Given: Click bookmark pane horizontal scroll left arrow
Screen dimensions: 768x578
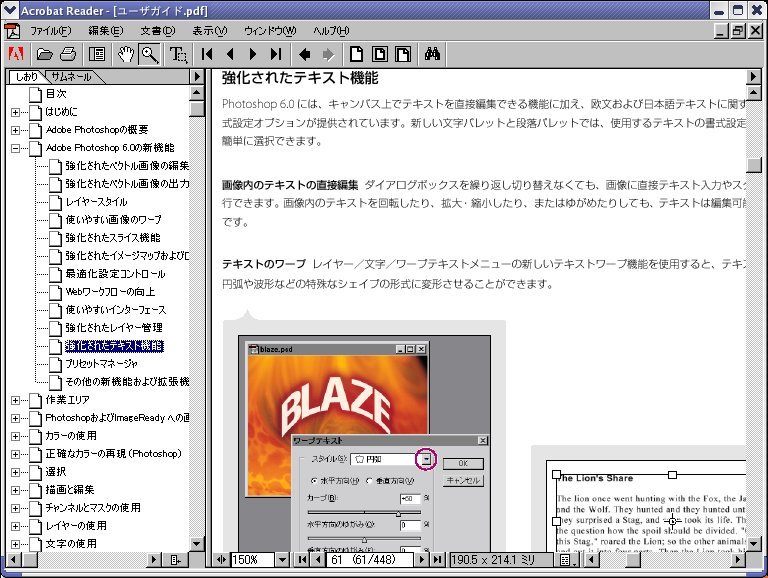Looking at the screenshot, I should point(13,559).
